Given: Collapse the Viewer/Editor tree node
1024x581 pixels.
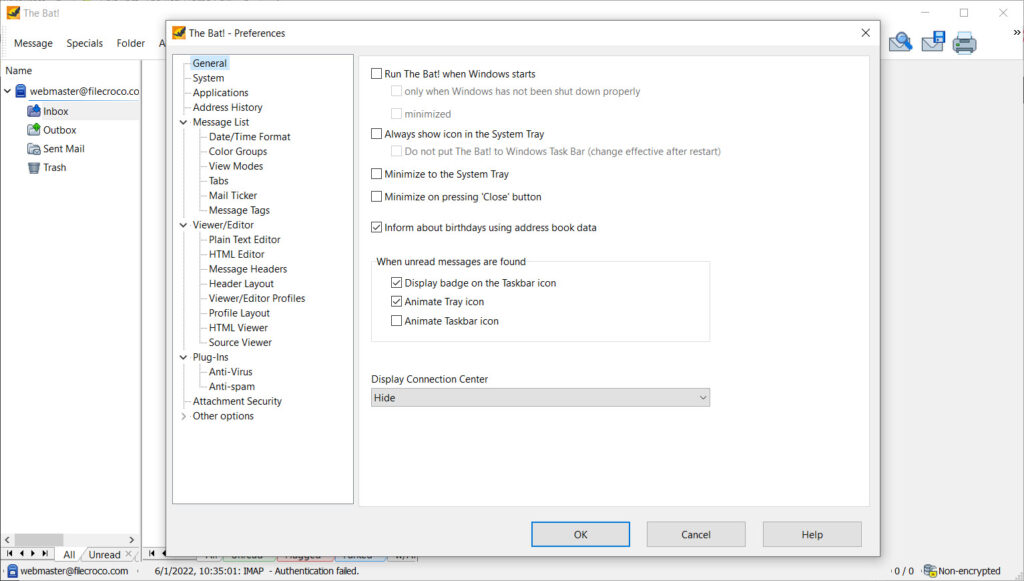Looking at the screenshot, I should click(184, 225).
